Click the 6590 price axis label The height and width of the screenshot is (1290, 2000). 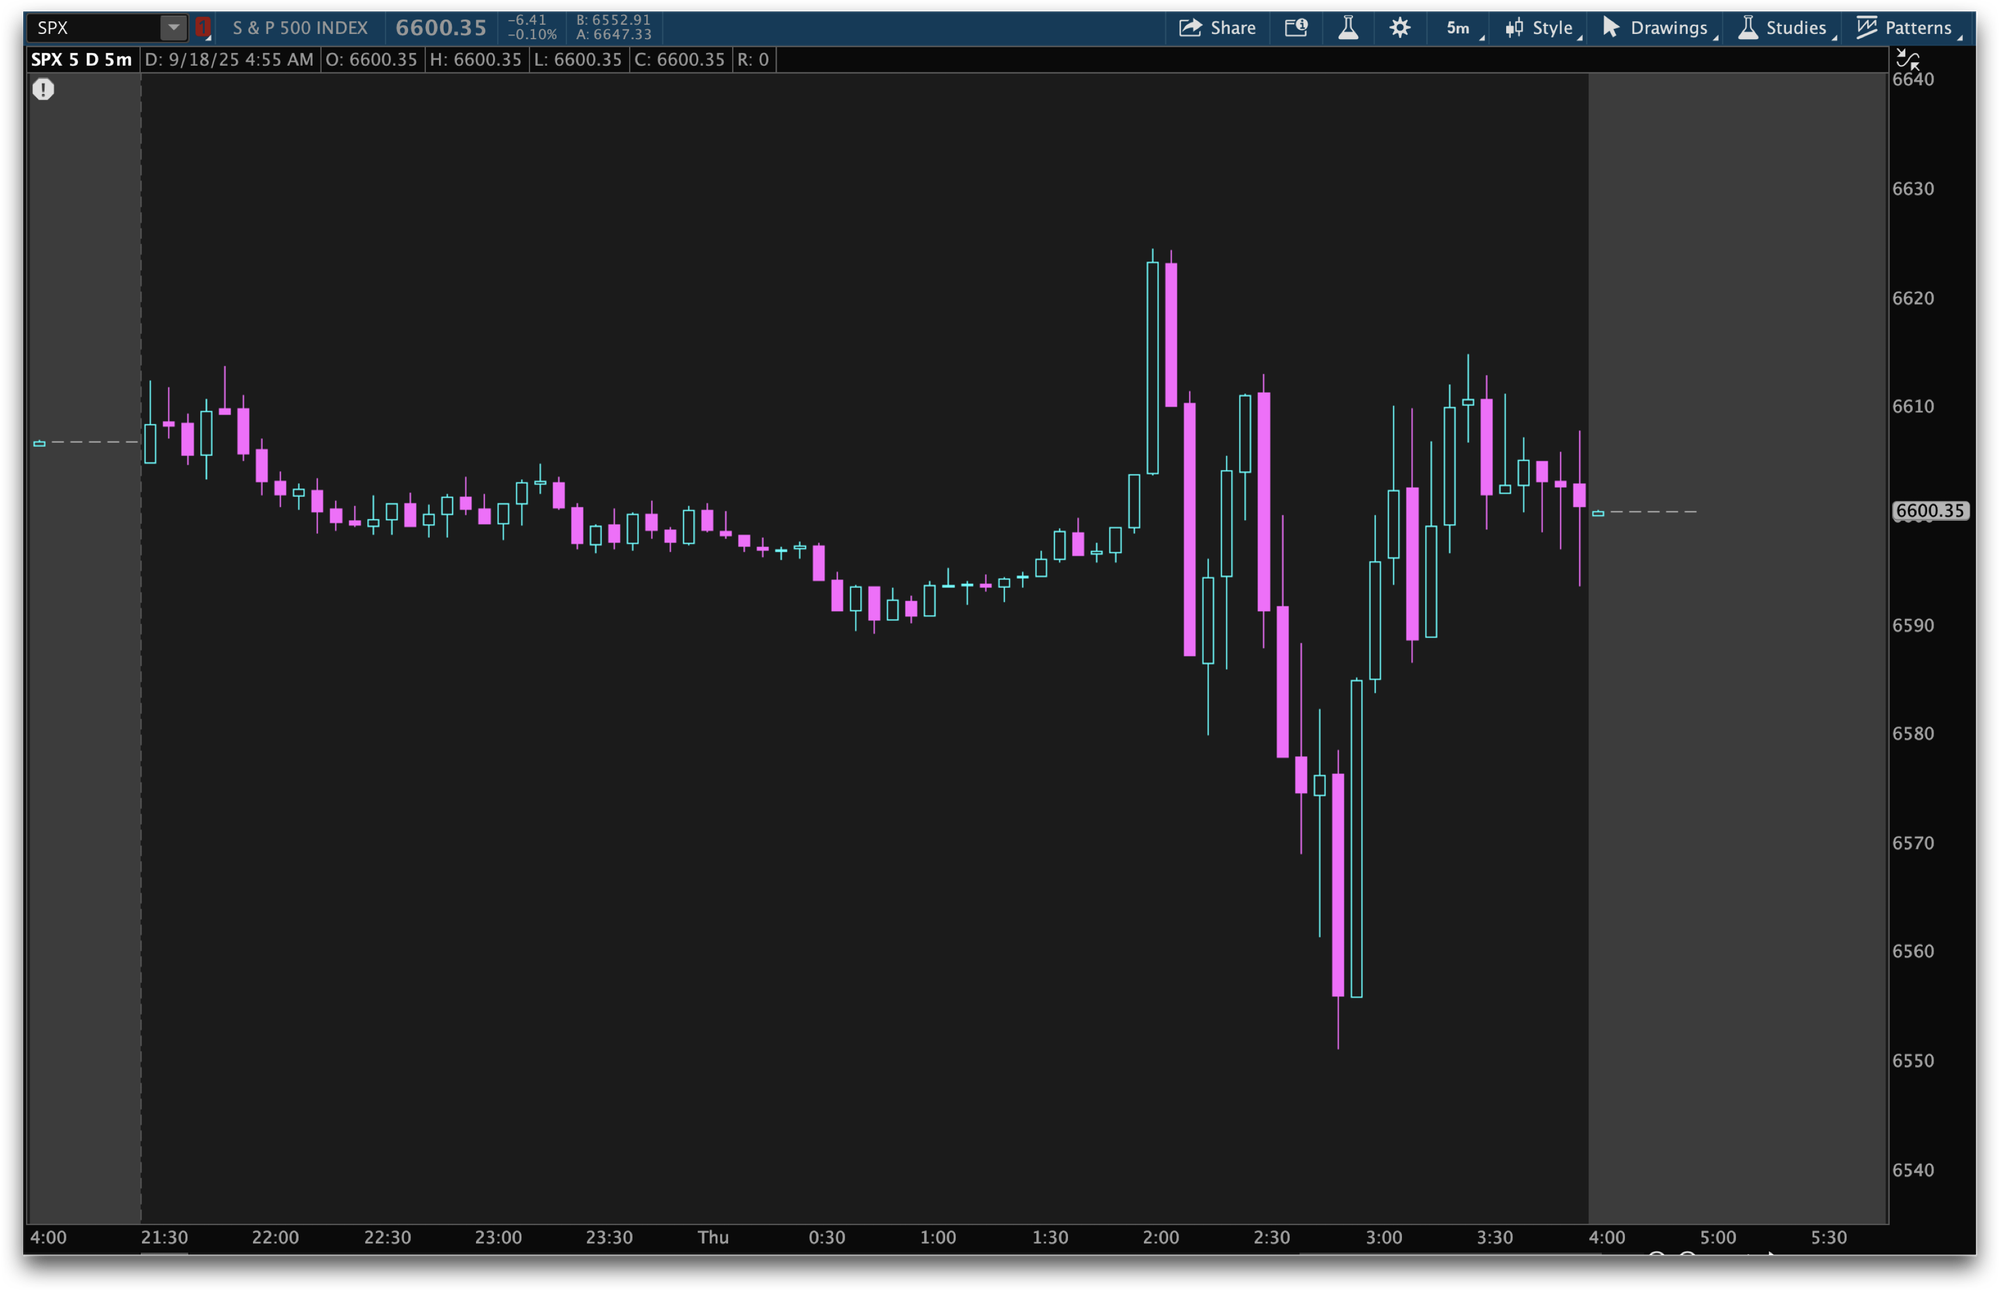click(1913, 625)
